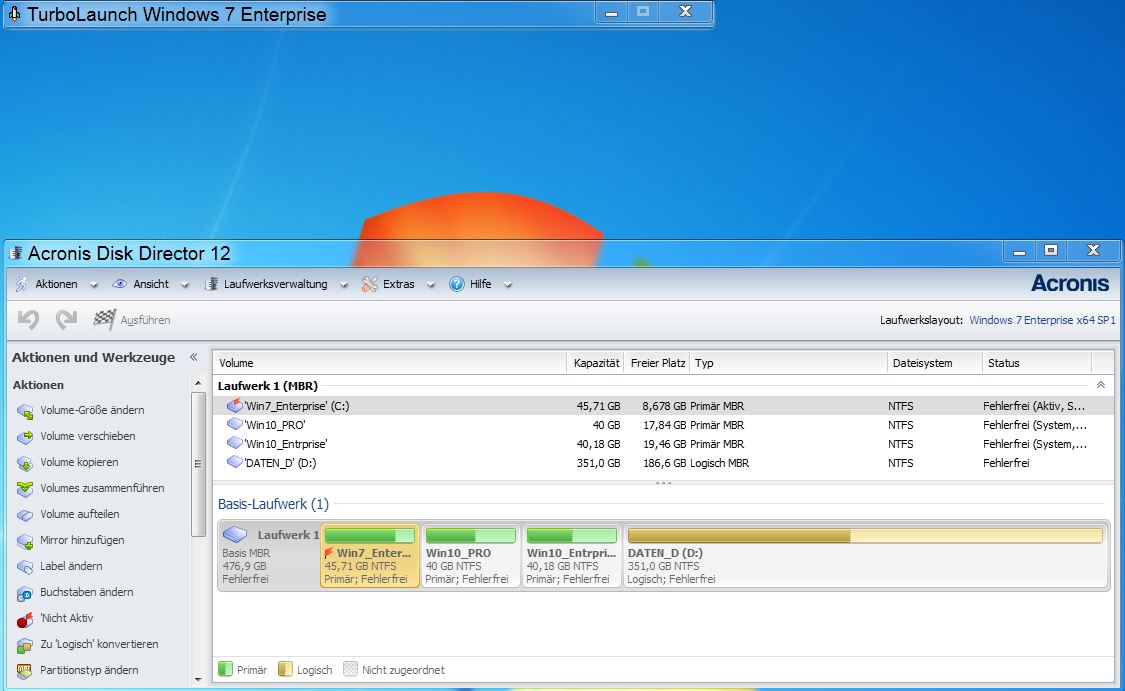Open the Laufwerksverwaltung menu
This screenshot has height=691, width=1125.
click(x=276, y=284)
